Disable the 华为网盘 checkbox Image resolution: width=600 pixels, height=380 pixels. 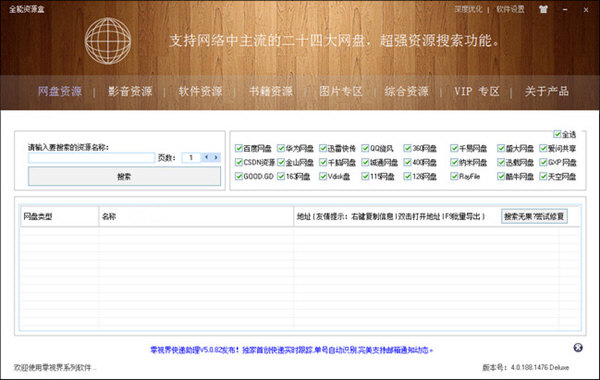click(281, 148)
